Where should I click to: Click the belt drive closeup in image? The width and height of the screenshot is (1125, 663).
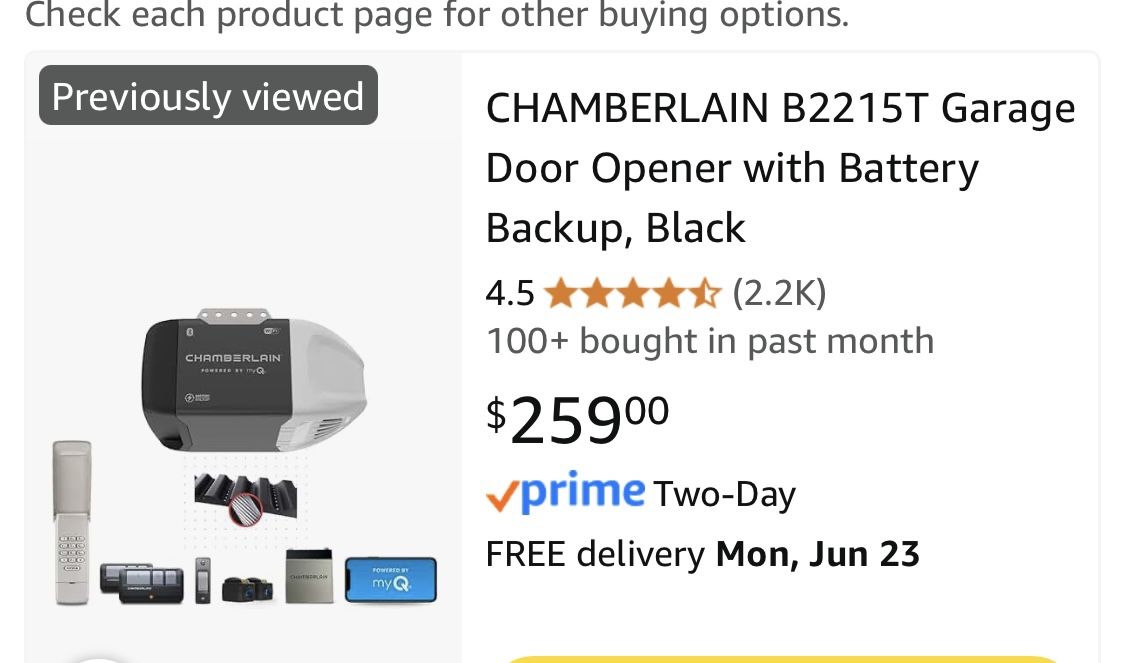coord(246,497)
